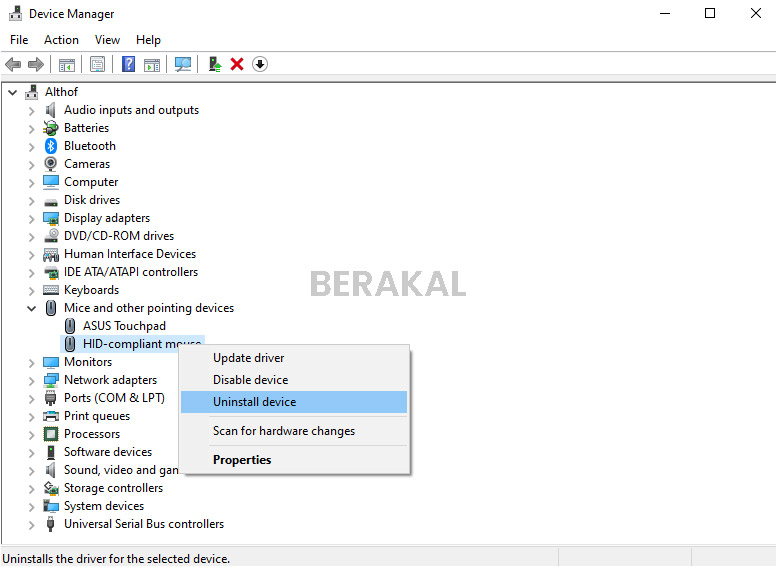Click the Update device driver toolbar icon
Image resolution: width=778 pixels, height=567 pixels.
214,64
